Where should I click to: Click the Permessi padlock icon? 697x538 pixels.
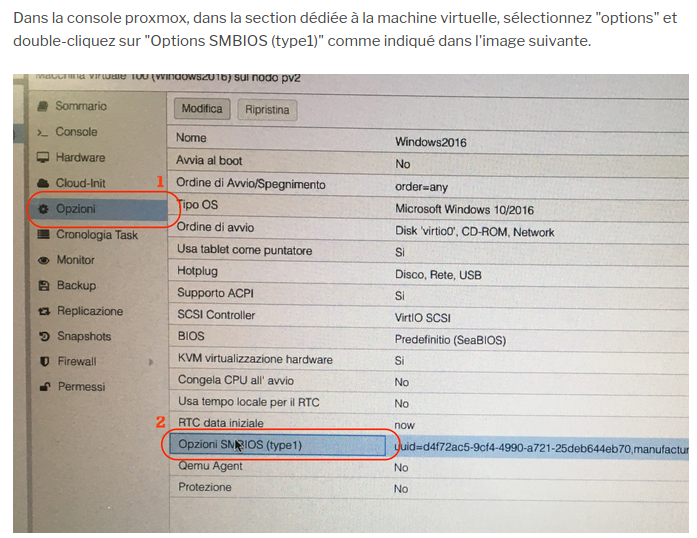click(x=45, y=387)
